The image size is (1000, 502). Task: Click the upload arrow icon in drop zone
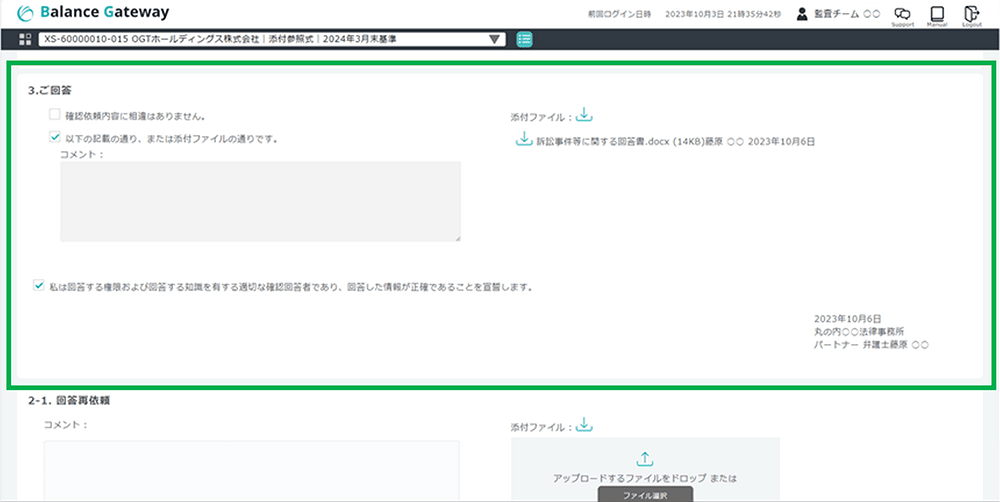point(645,458)
